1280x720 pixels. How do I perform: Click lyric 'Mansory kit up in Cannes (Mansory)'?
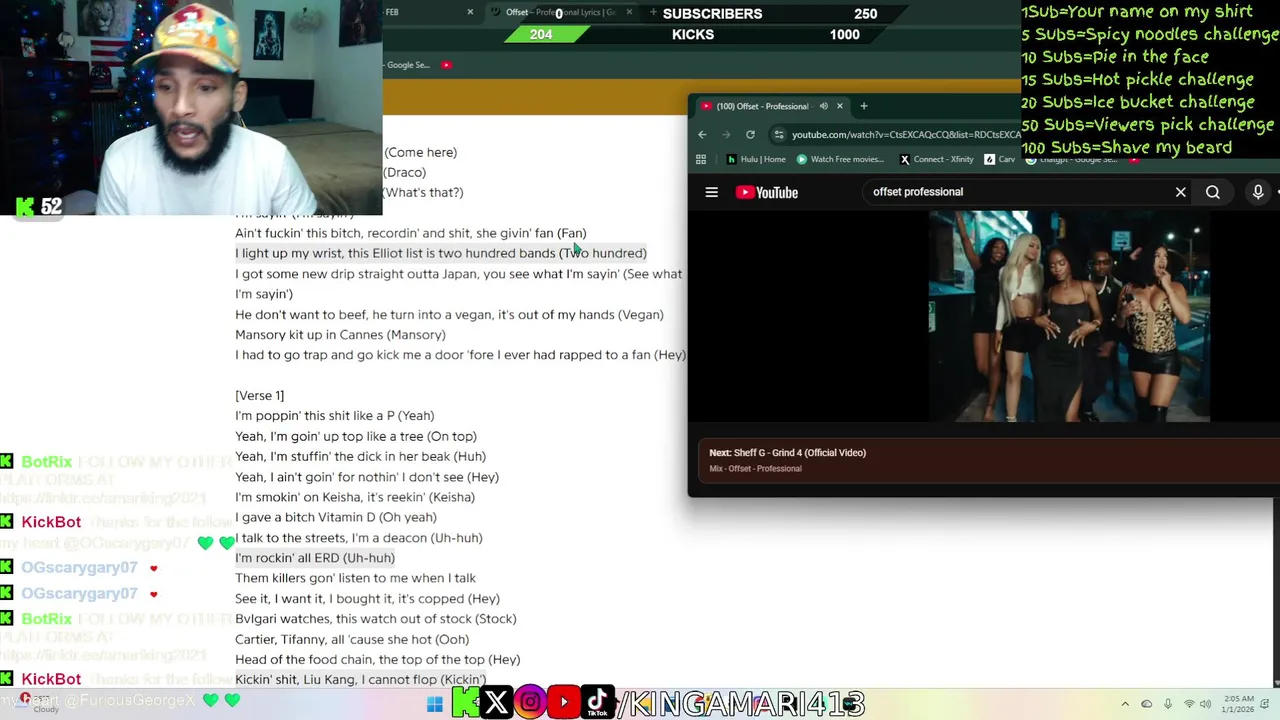coord(341,335)
